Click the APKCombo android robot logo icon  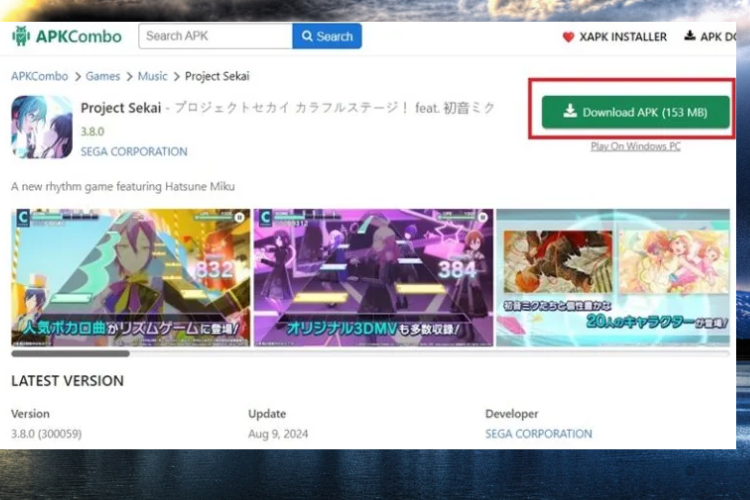[21, 36]
